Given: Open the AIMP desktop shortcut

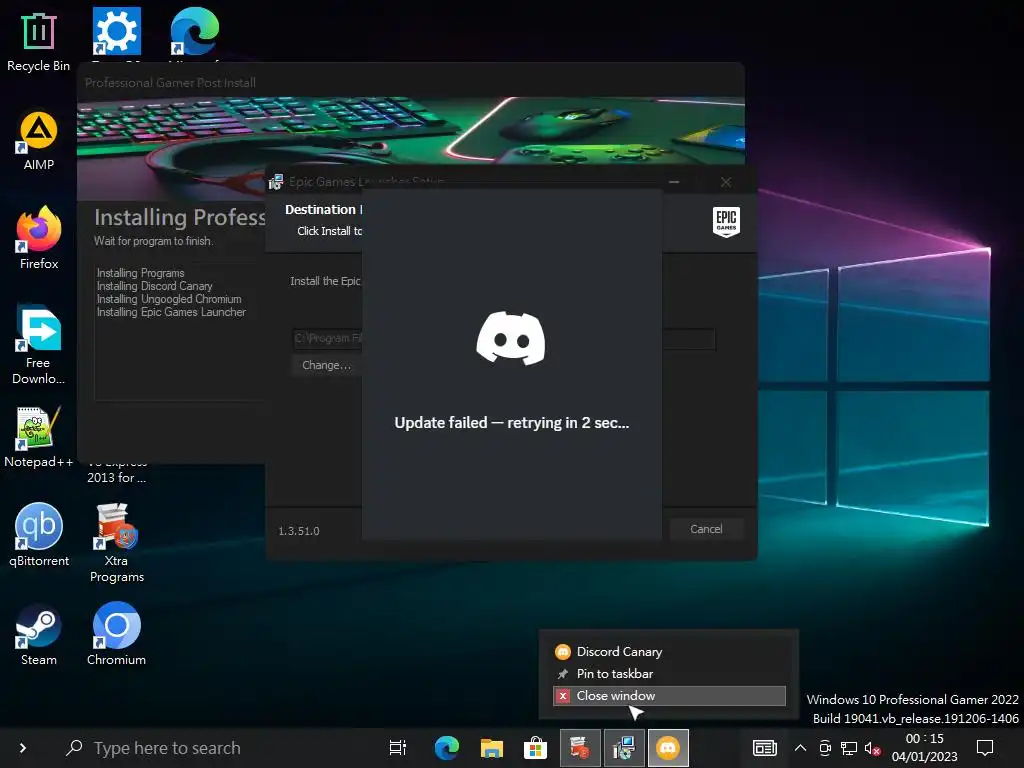Looking at the screenshot, I should click(38, 141).
